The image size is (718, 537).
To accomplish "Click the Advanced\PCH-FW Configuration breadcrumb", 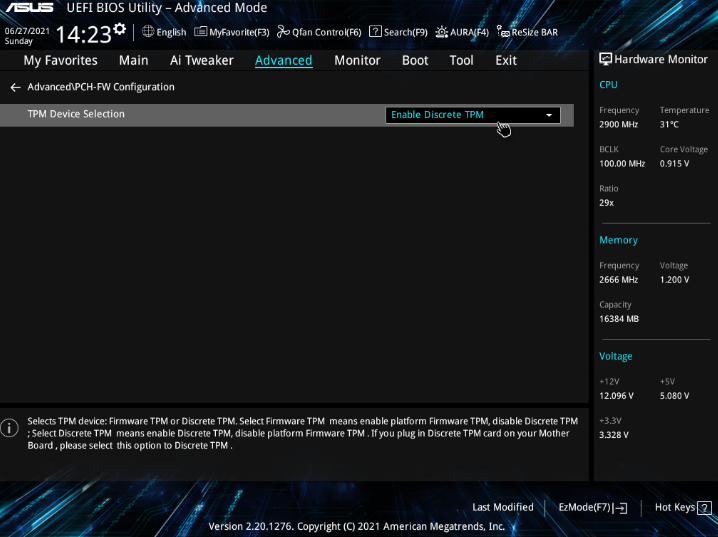I will point(101,87).
